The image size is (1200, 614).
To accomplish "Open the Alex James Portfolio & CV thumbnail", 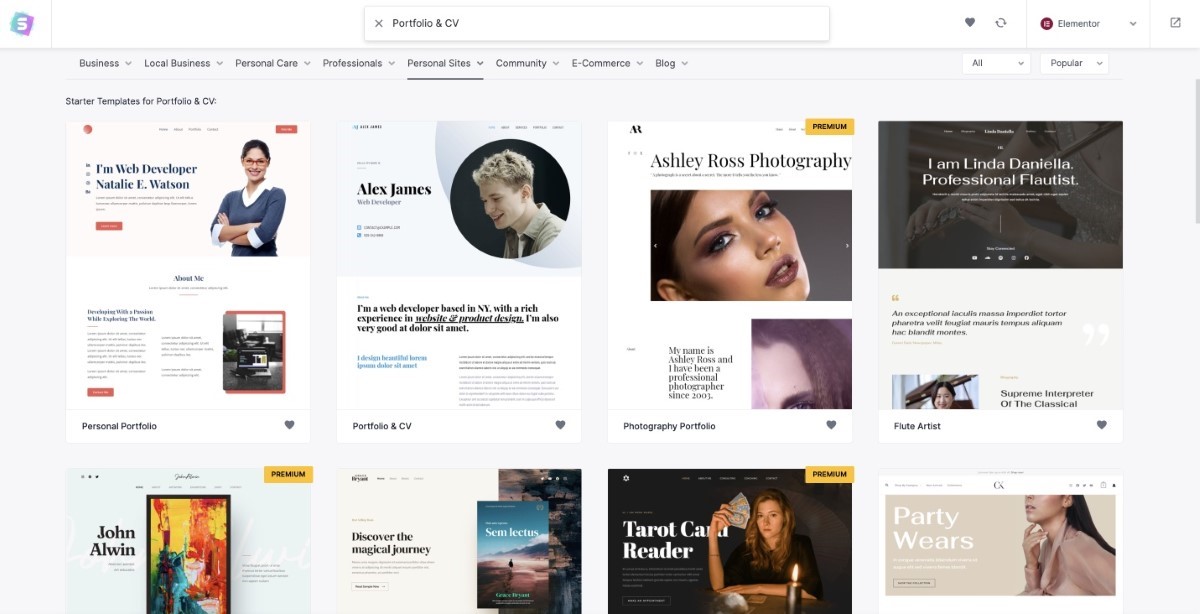I will (459, 265).
